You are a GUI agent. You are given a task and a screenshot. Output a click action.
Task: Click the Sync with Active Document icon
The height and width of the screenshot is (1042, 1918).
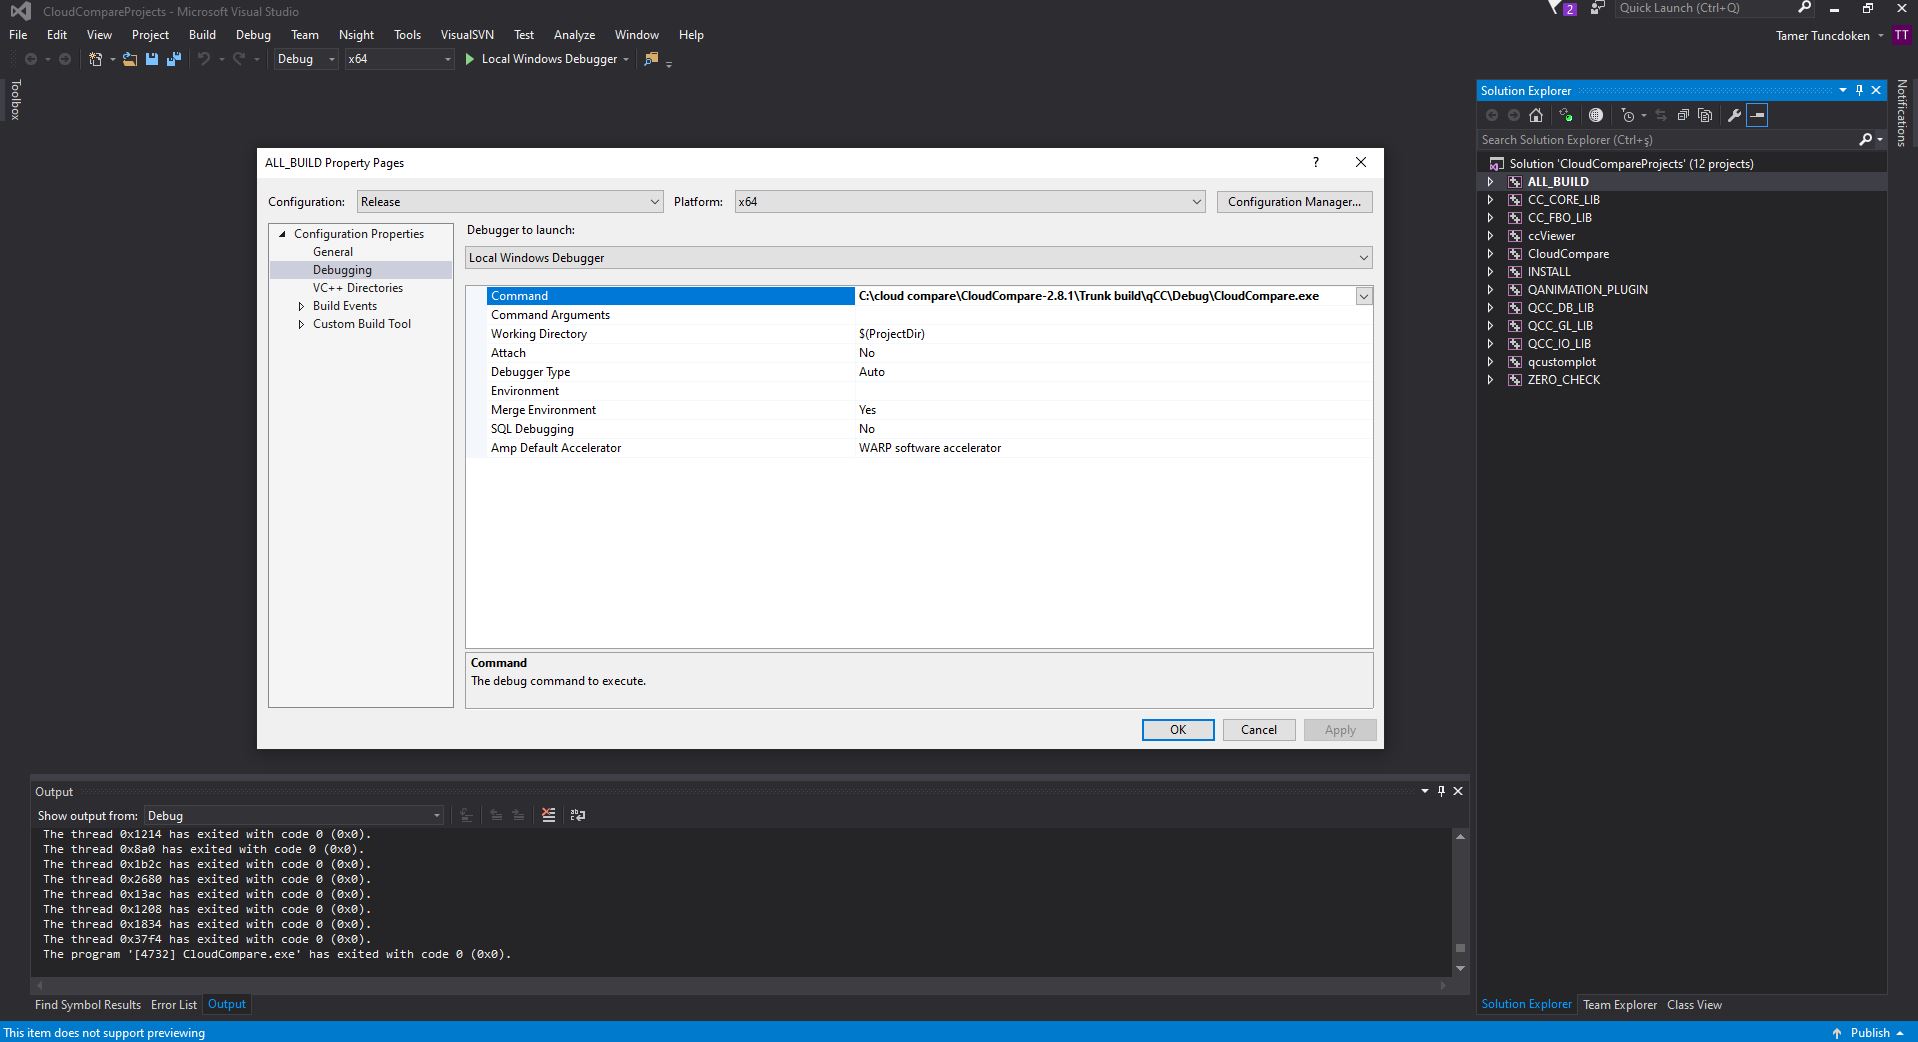pos(1565,115)
